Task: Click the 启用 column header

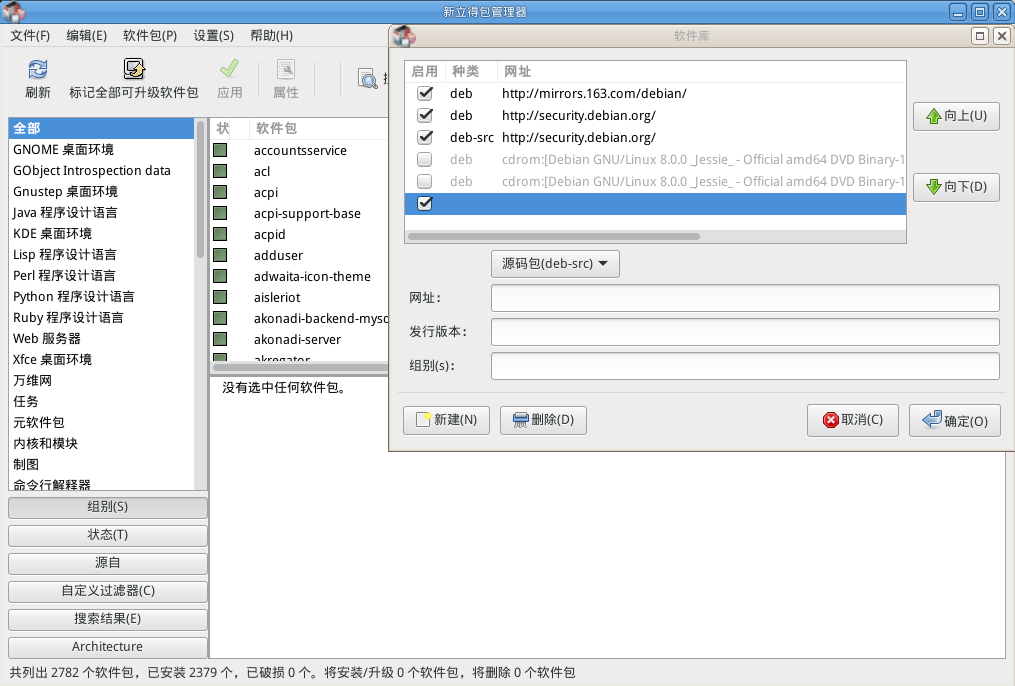Action: 425,72
